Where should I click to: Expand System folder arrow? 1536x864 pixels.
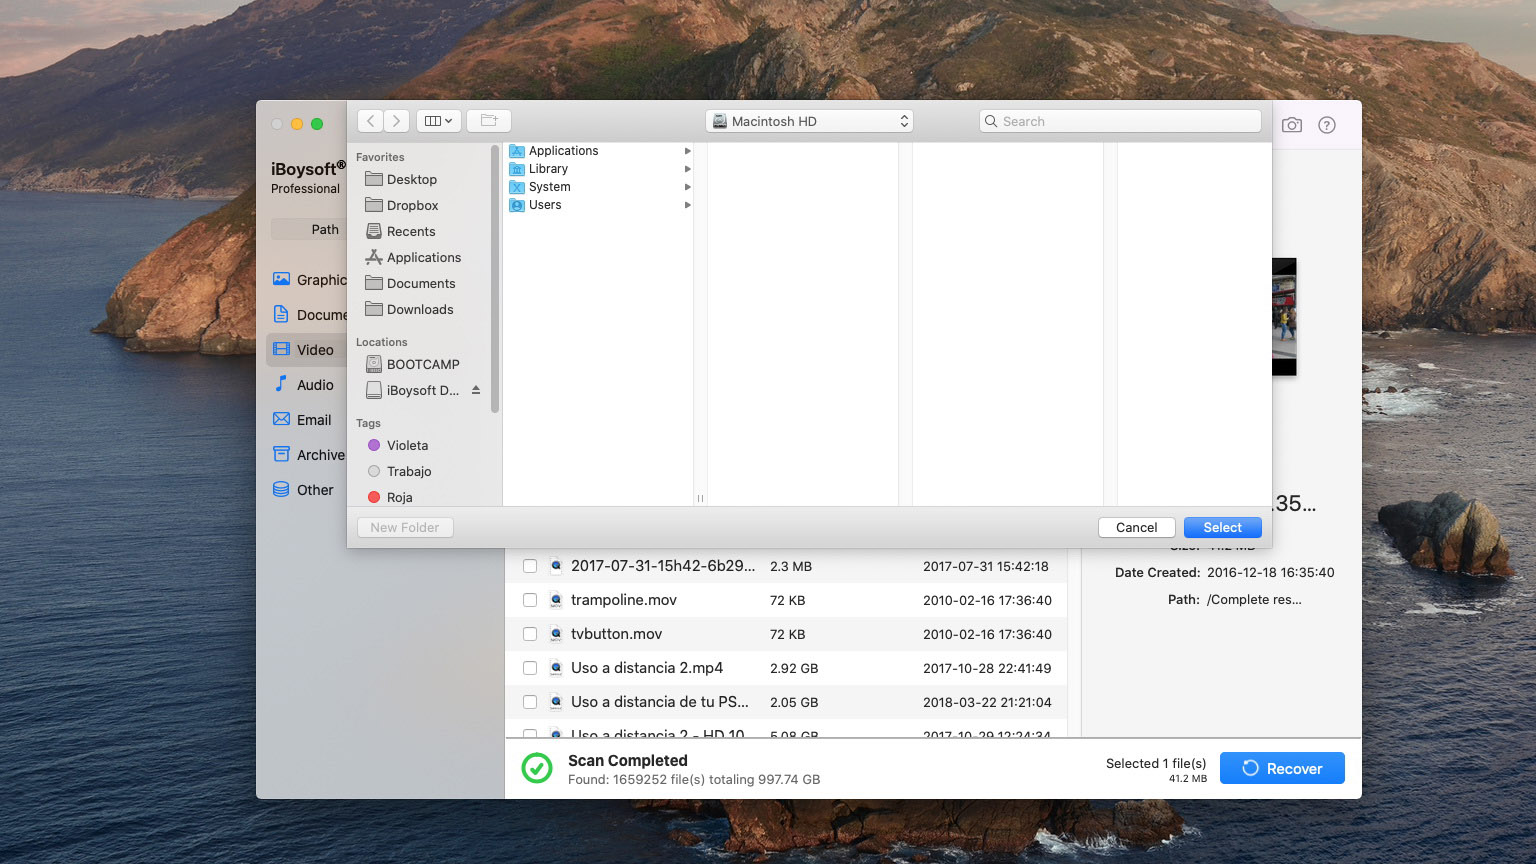pos(687,187)
